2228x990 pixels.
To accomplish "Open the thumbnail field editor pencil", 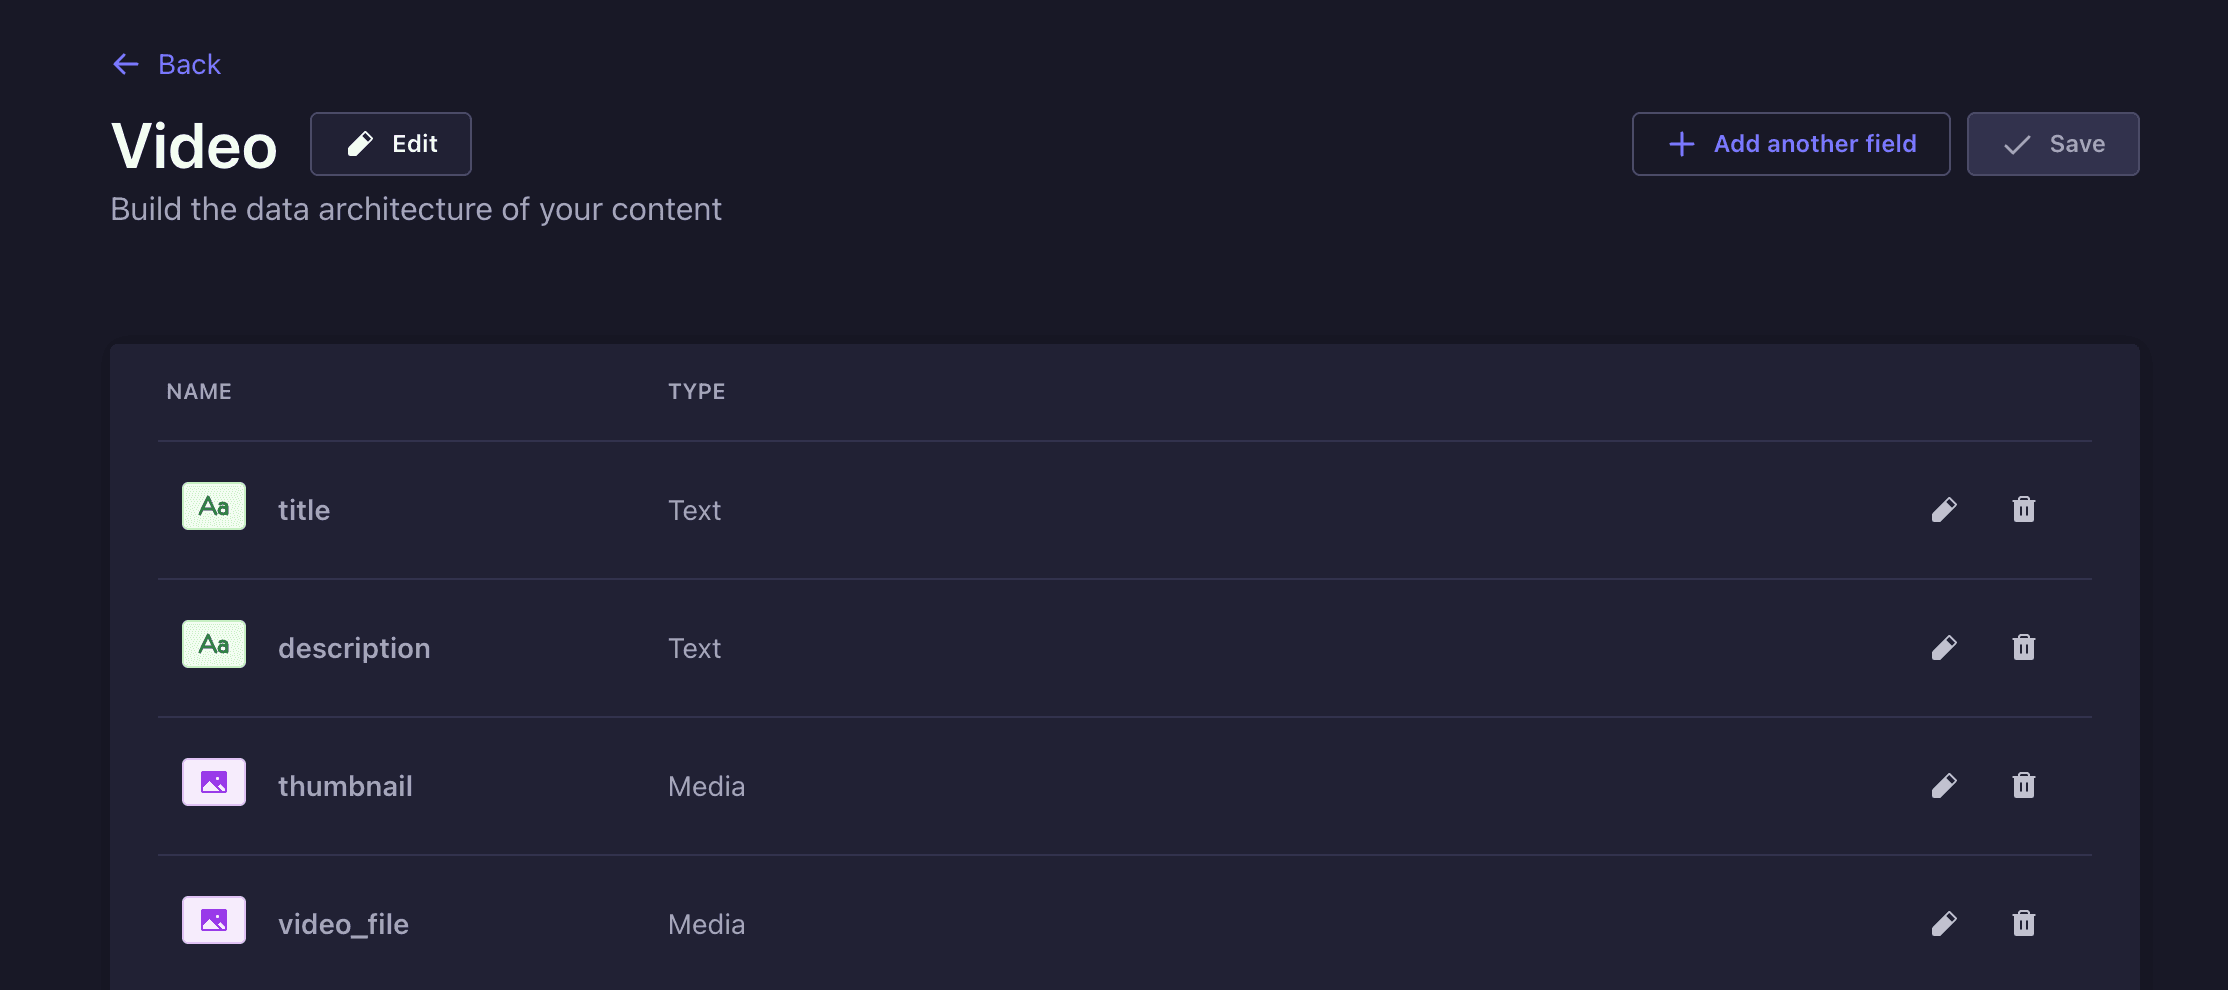I will [x=1944, y=786].
